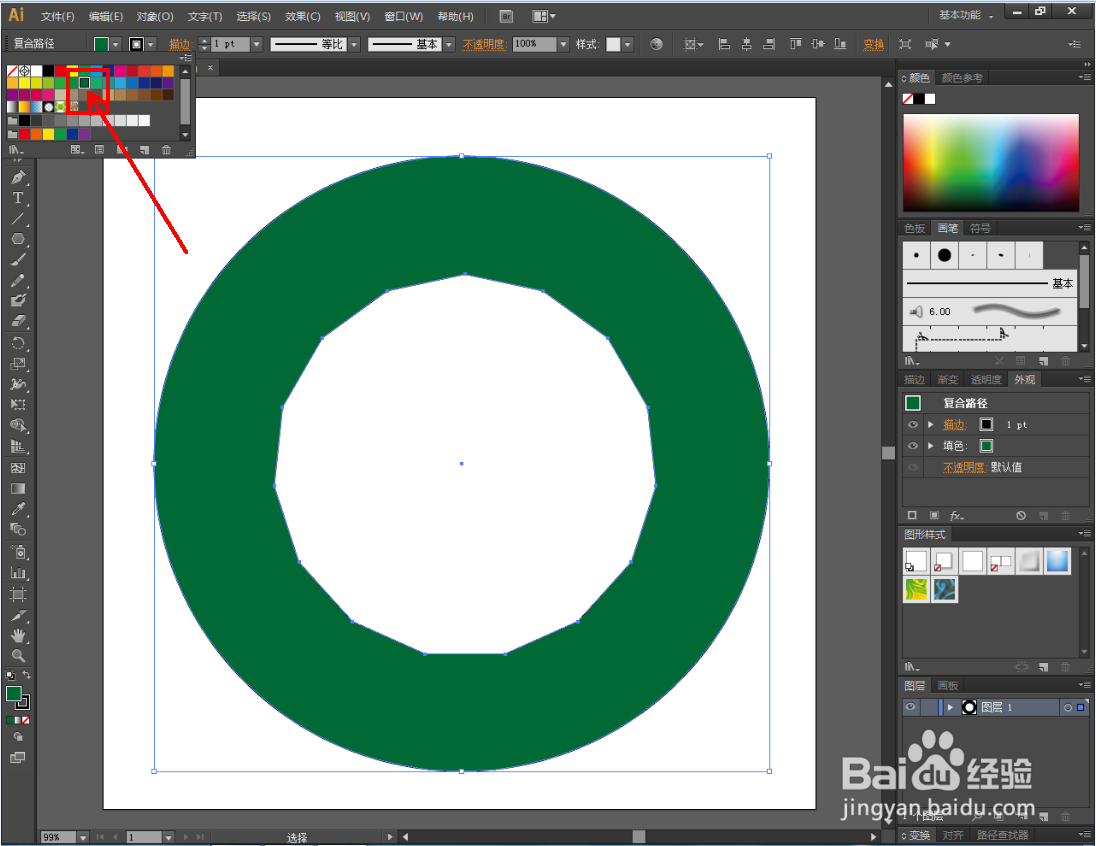Switch to the 画板 tab
The height and width of the screenshot is (846, 1096).
click(x=947, y=685)
